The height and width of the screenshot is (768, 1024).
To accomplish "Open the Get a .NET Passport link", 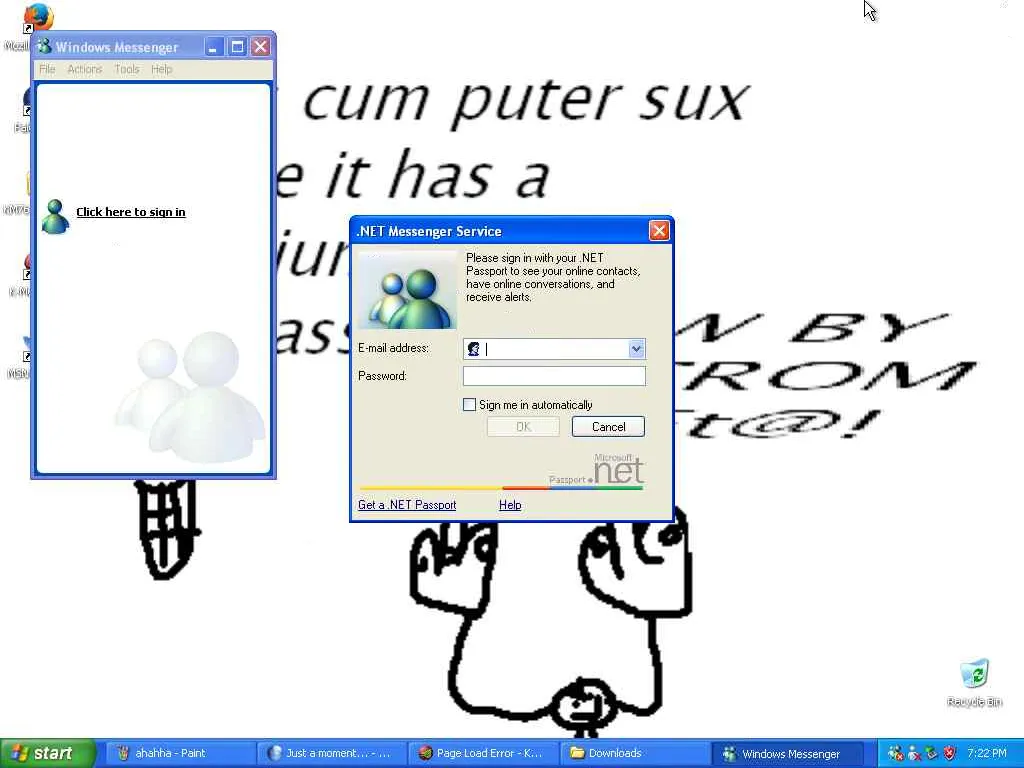I will 407,505.
